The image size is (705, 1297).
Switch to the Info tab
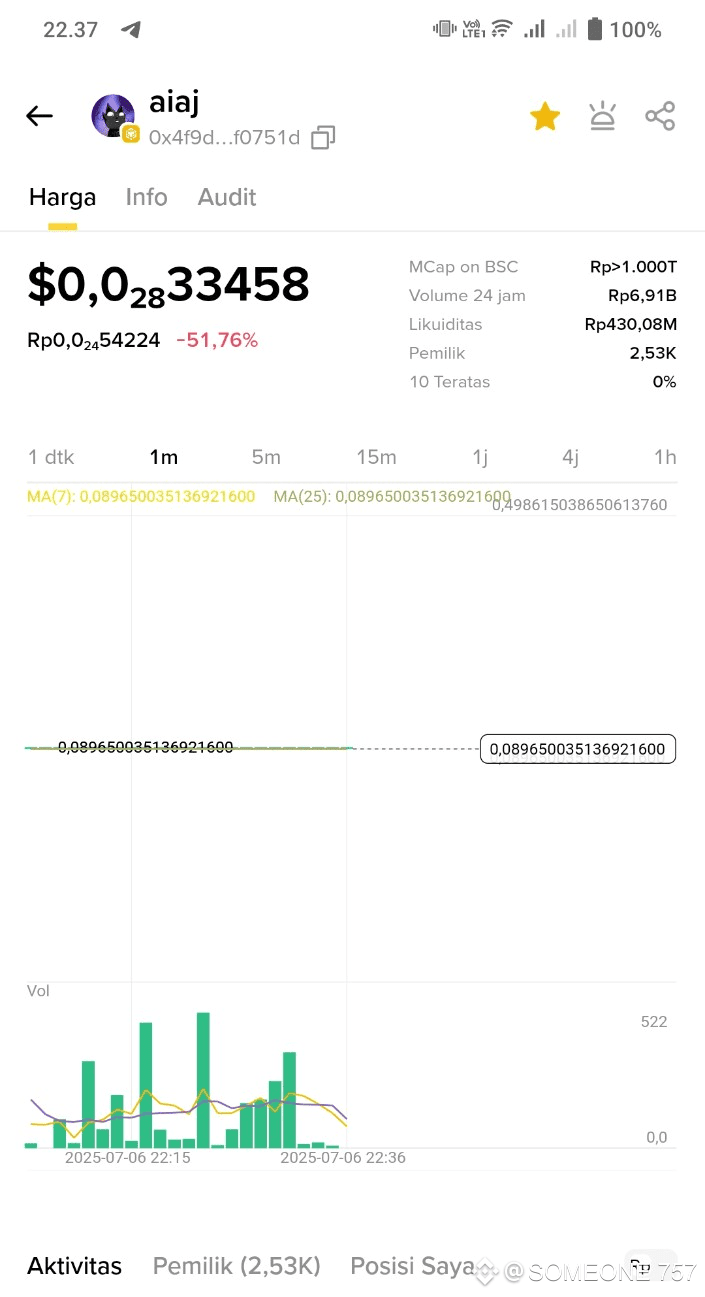coord(146,197)
